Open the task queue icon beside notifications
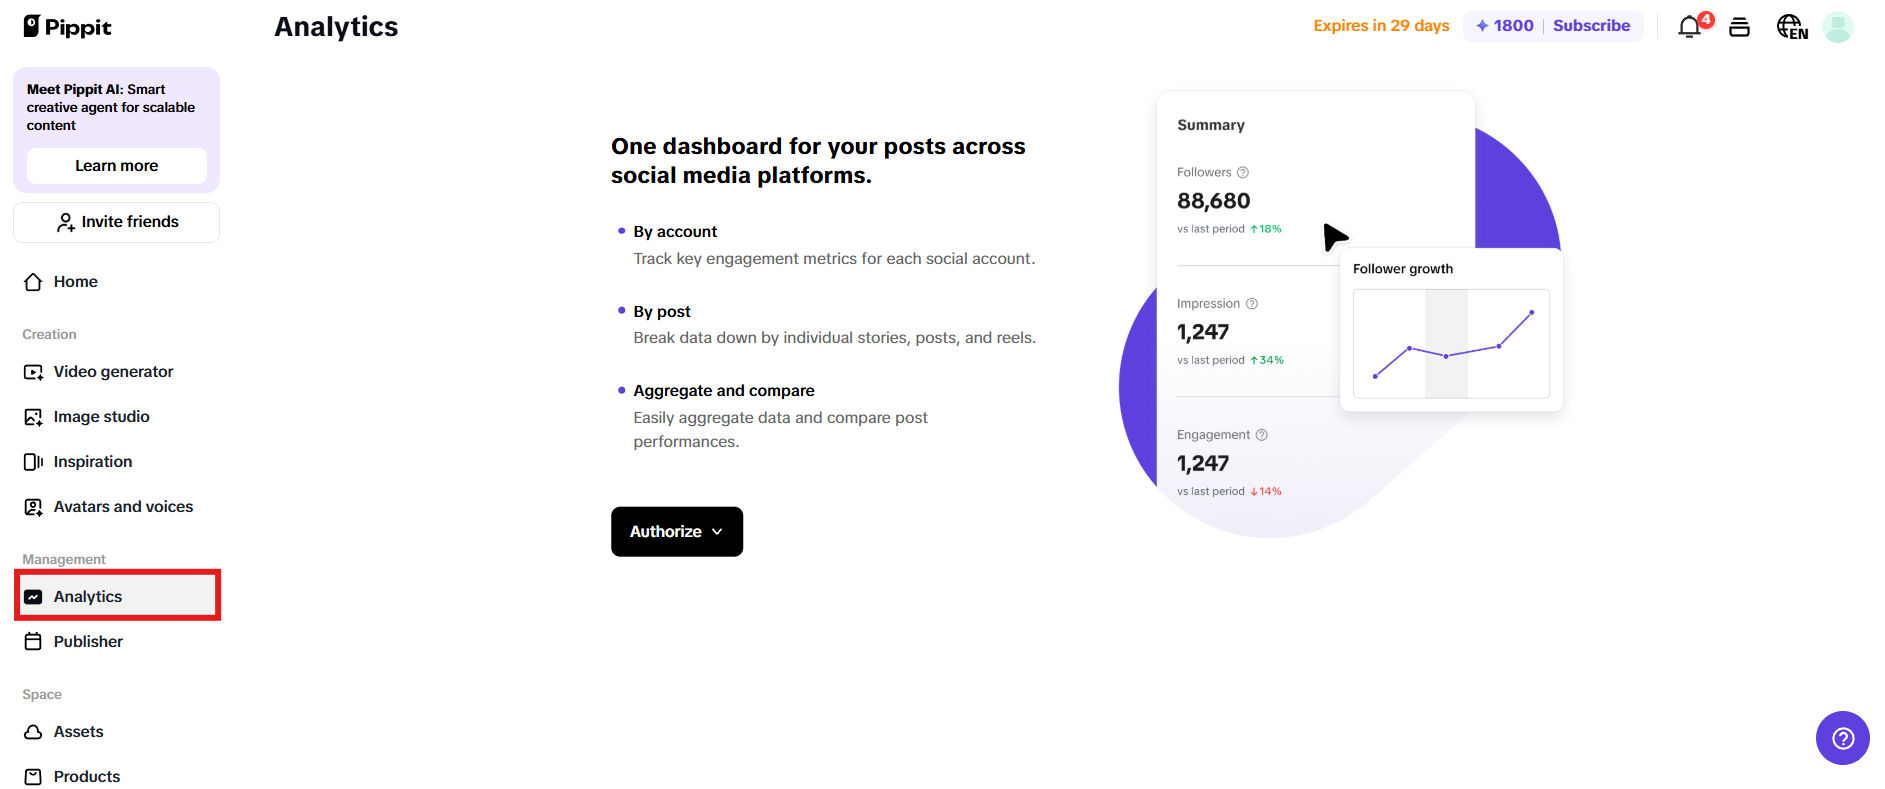Viewport: 1885px width, 789px height. coord(1739,27)
